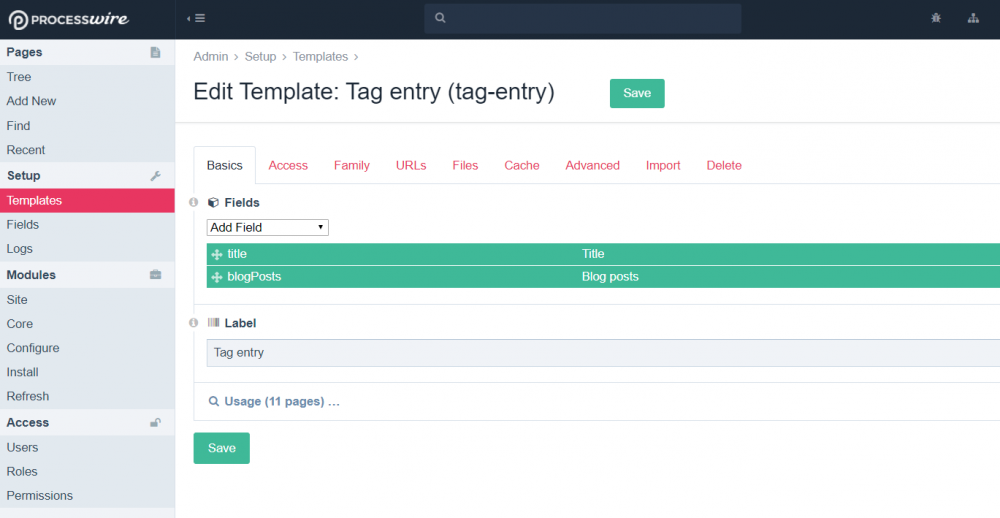
Task: Click the Fields cube icon
Action: 214,202
